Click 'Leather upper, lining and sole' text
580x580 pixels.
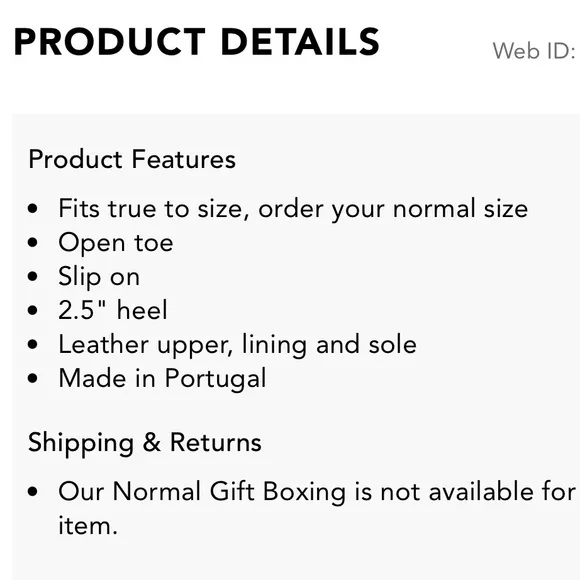pos(237,345)
